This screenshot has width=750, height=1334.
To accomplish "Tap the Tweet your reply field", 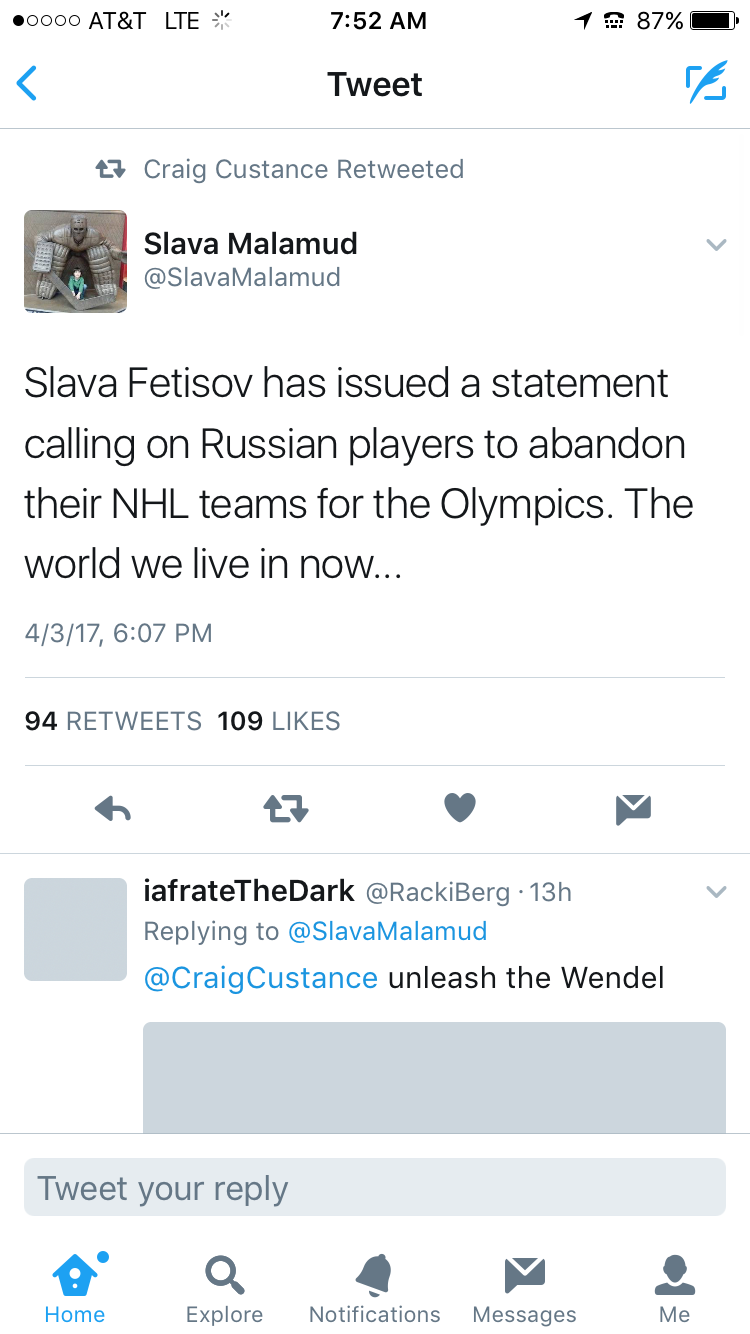I will (x=375, y=1188).
